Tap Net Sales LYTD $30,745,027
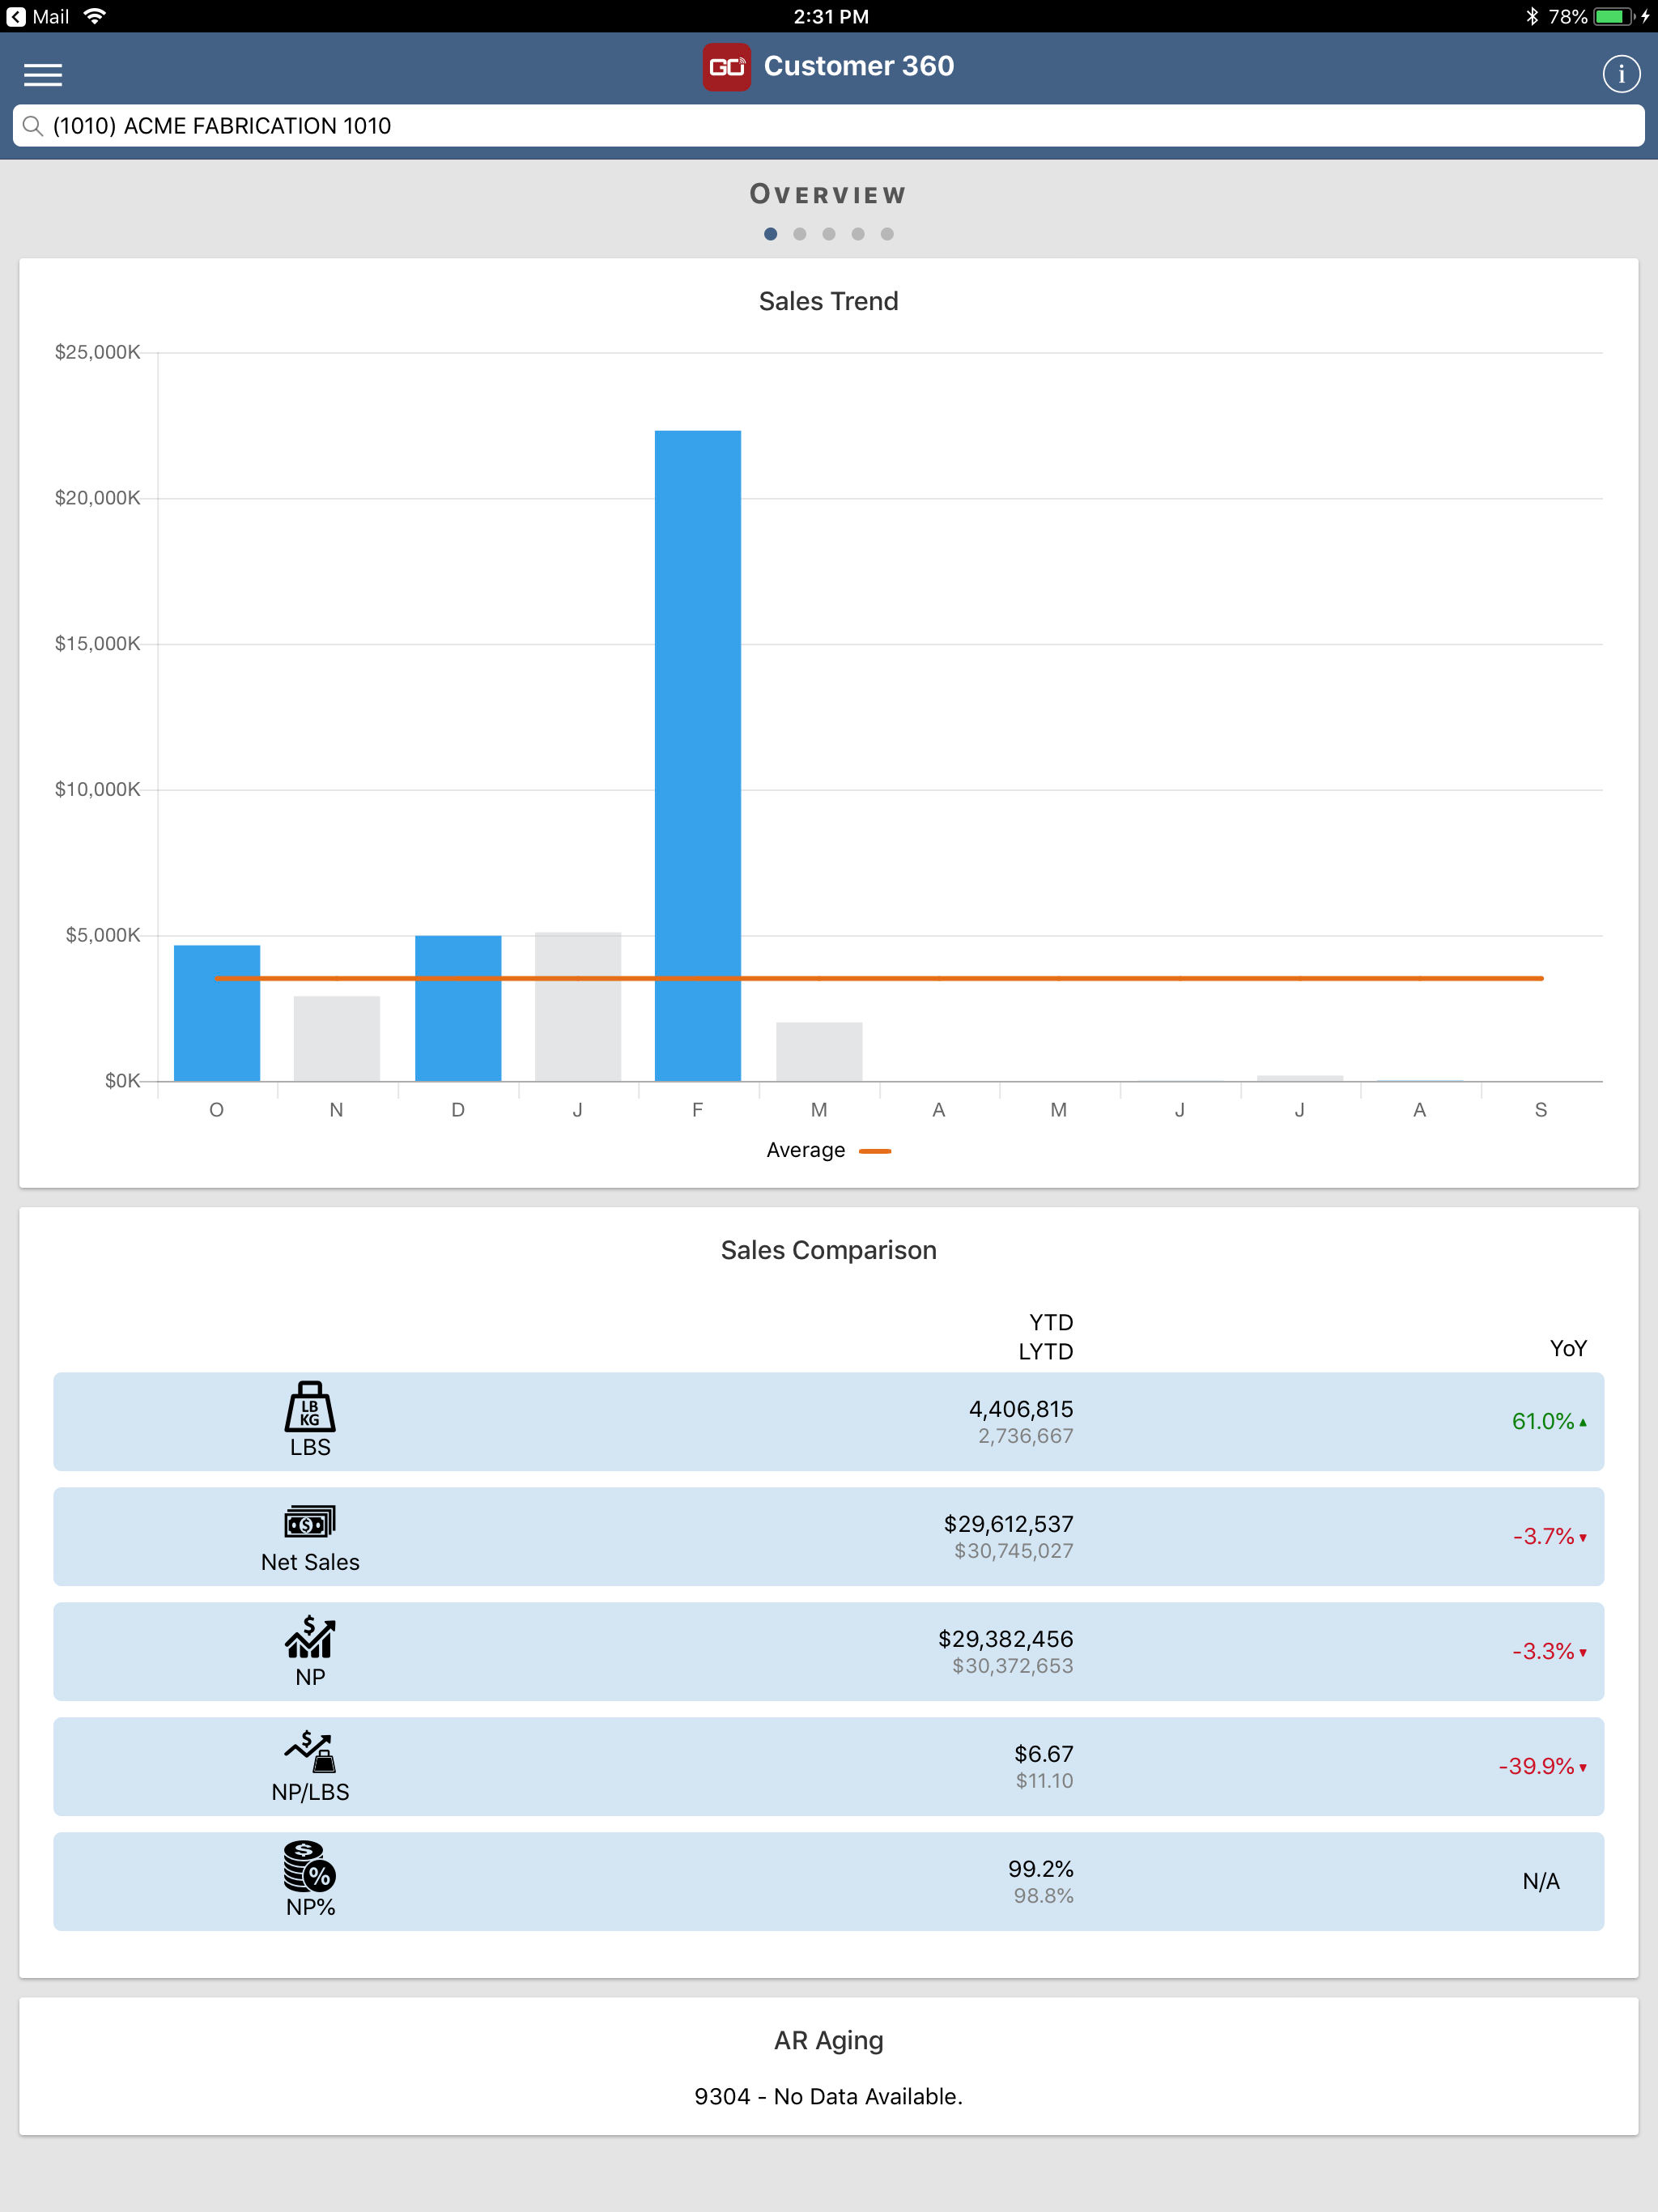 click(1014, 1551)
